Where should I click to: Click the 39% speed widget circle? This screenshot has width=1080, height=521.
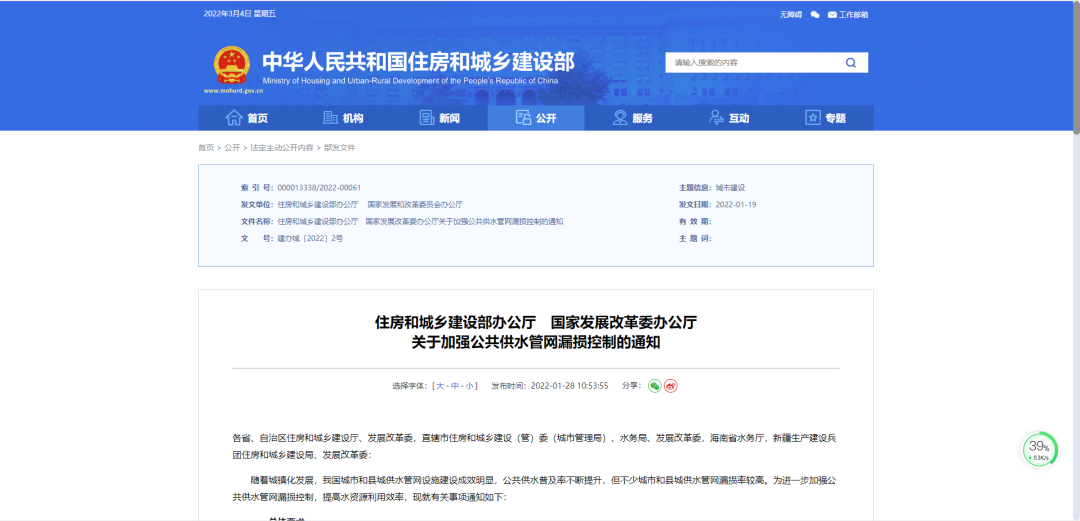click(x=1039, y=450)
